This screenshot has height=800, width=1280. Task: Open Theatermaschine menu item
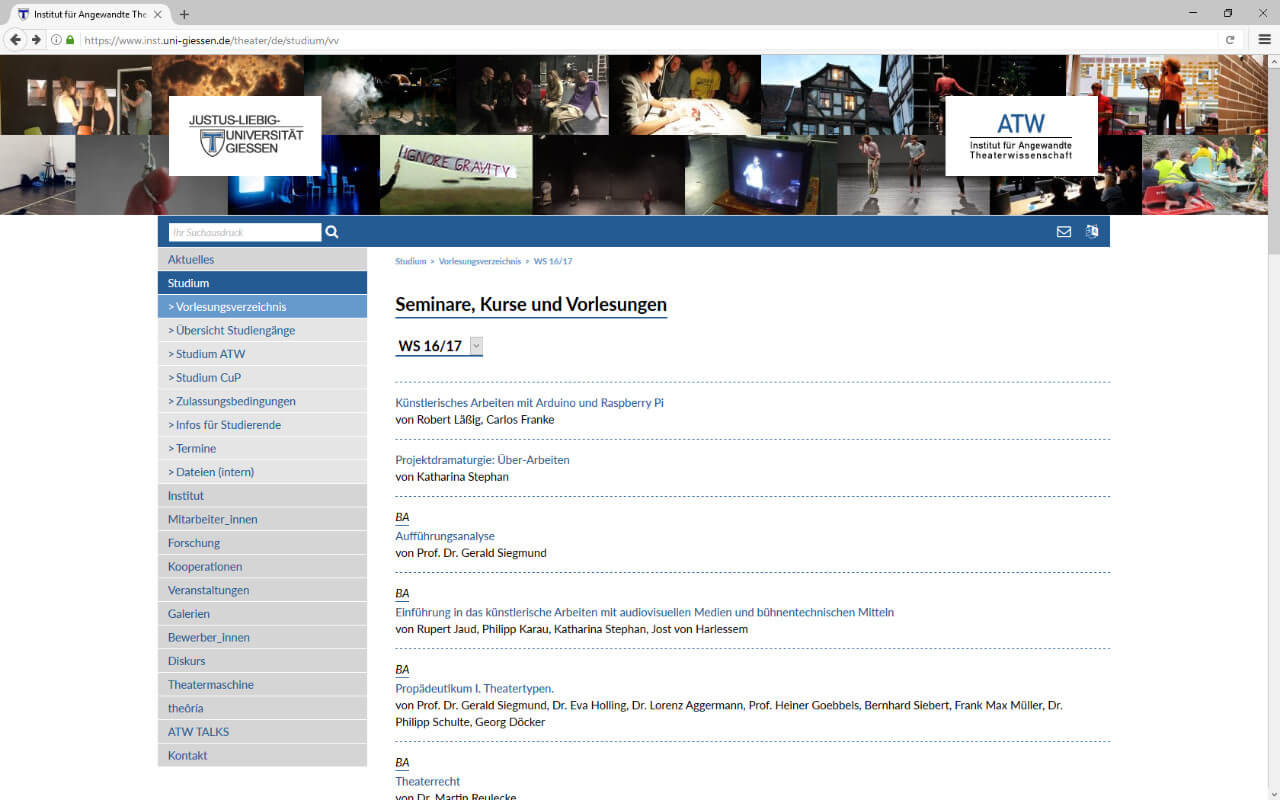click(262, 685)
